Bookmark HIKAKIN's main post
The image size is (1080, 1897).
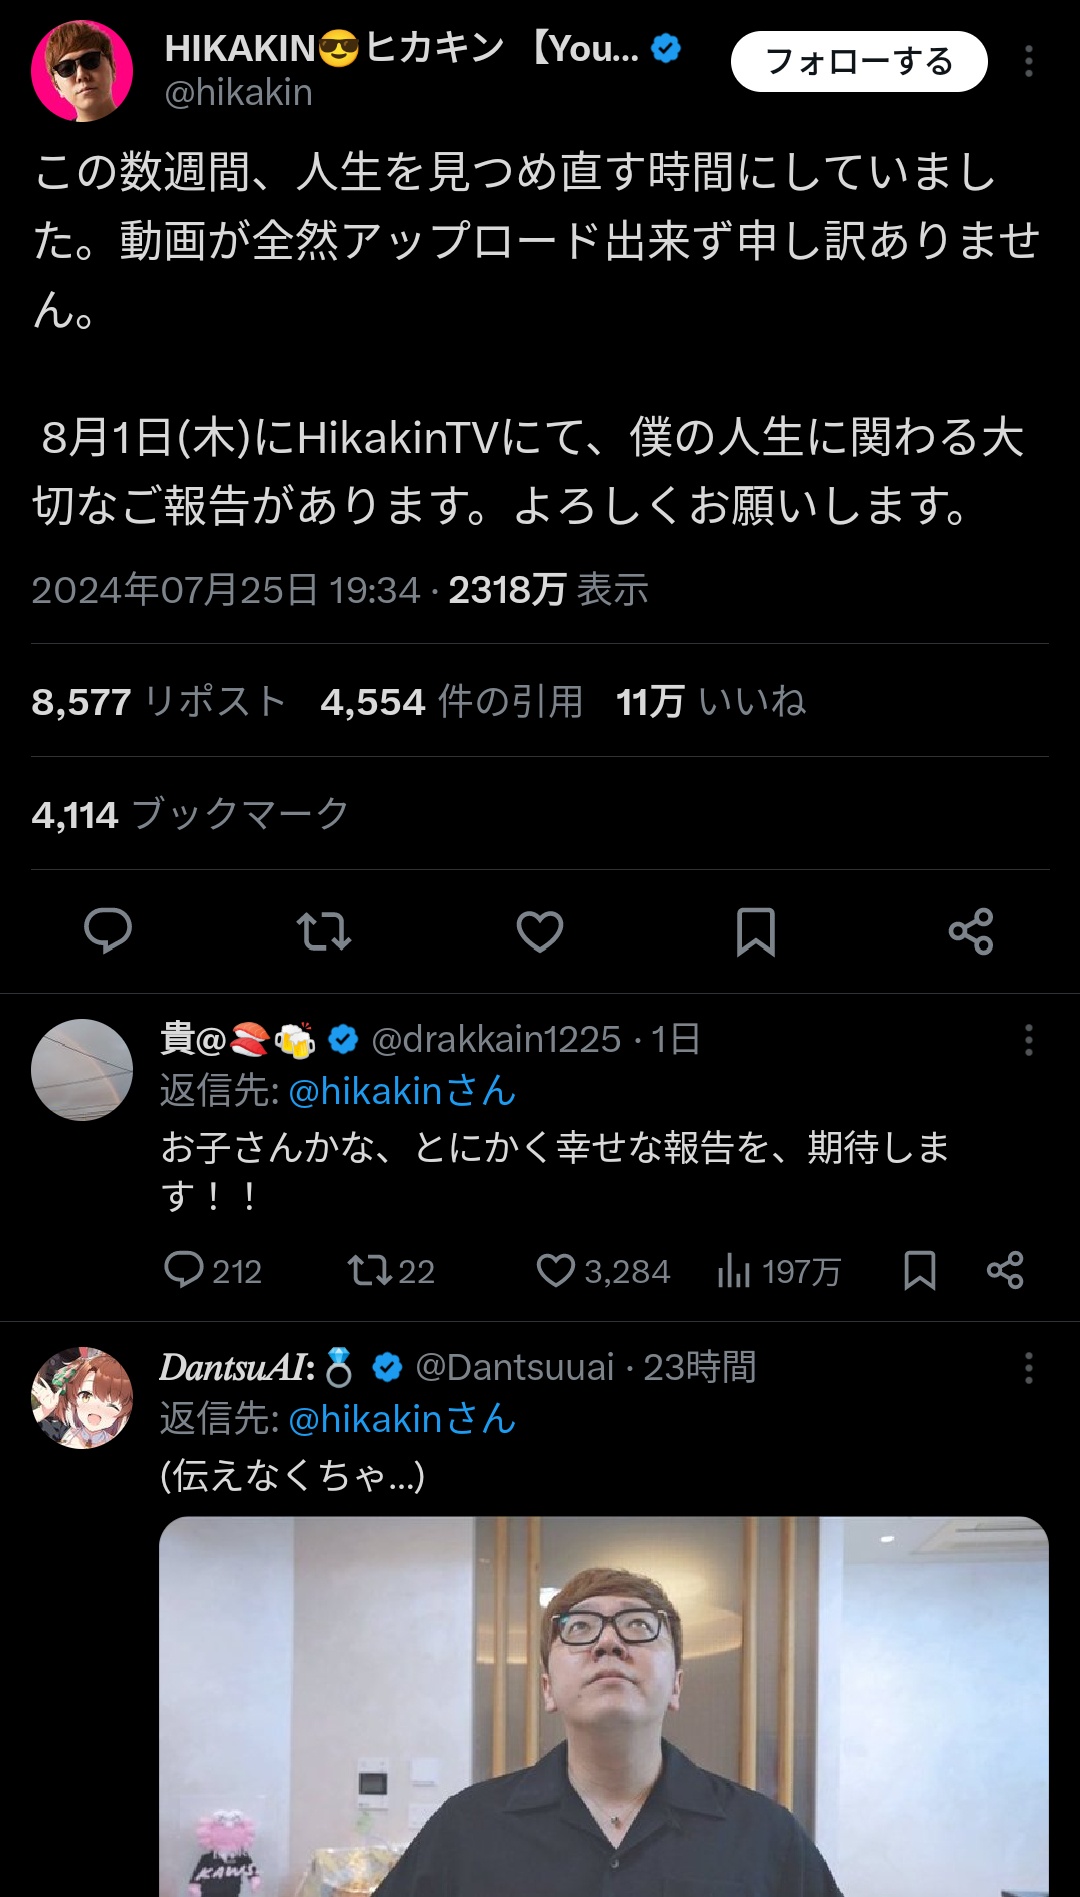point(756,931)
